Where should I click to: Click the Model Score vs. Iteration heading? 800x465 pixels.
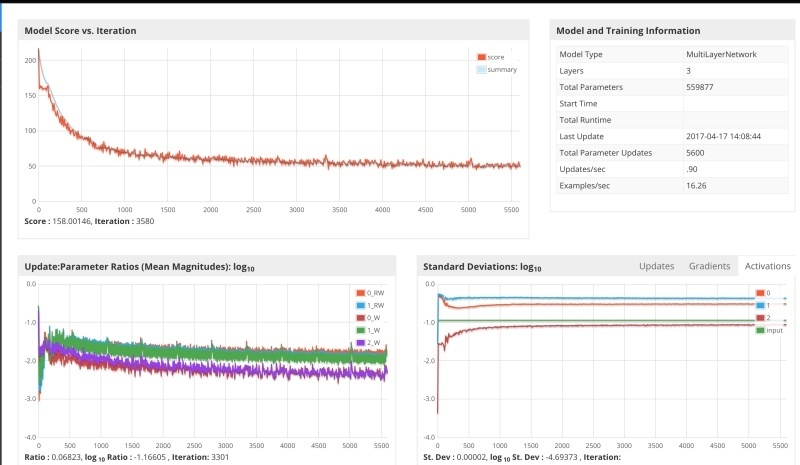pyautogui.click(x=80, y=31)
